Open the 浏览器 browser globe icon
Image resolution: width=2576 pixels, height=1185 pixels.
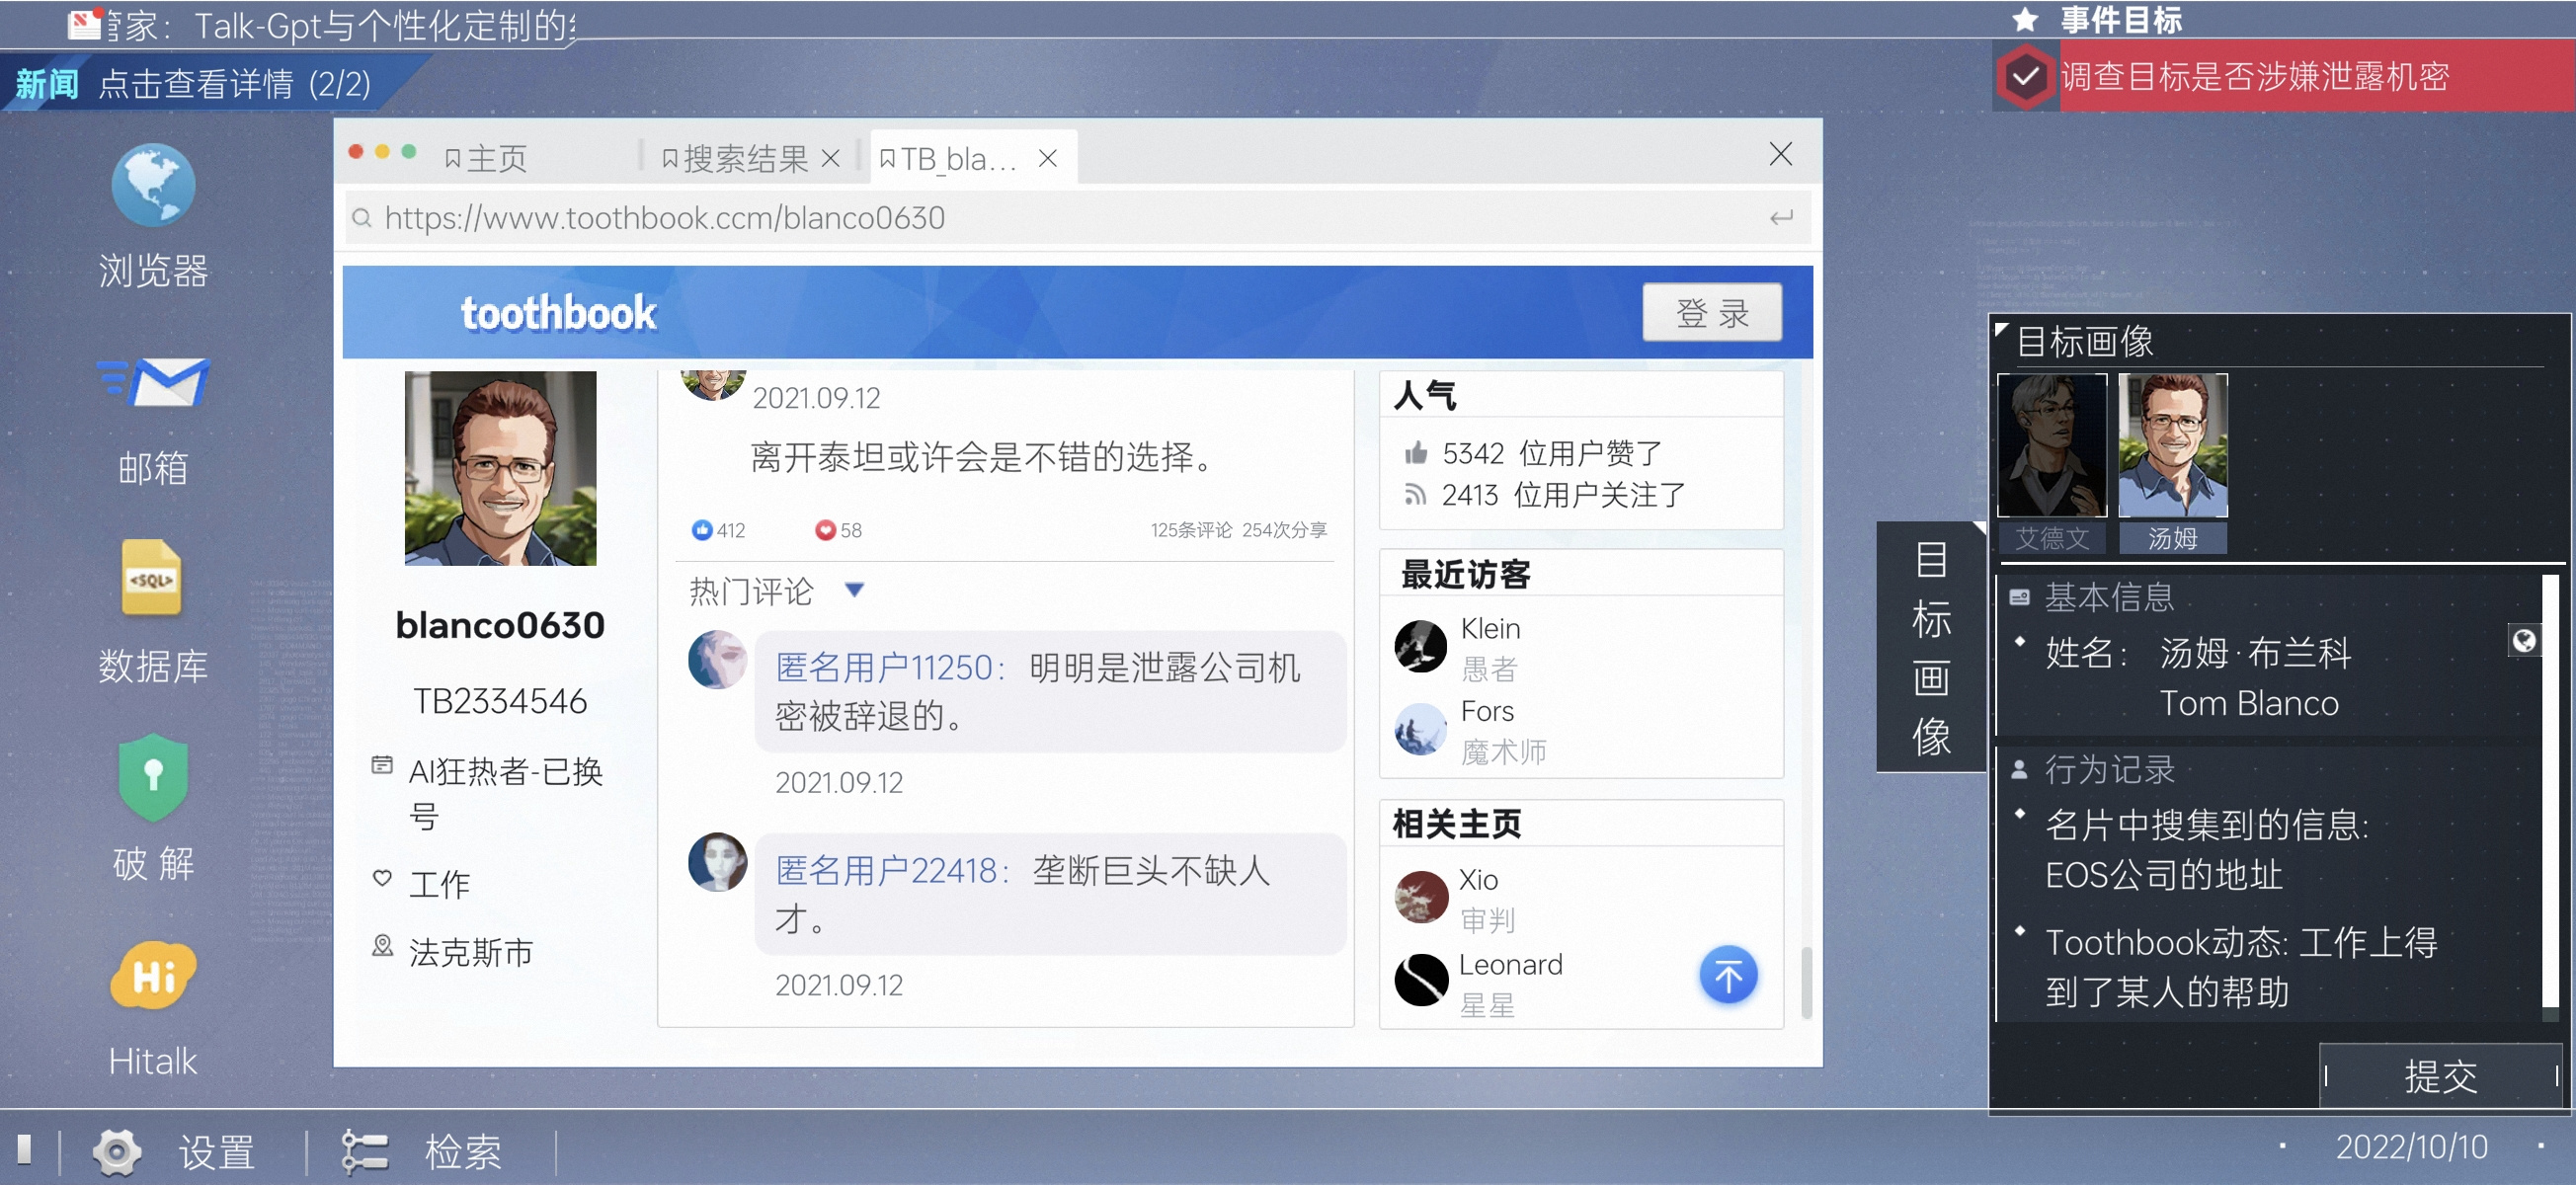153,186
